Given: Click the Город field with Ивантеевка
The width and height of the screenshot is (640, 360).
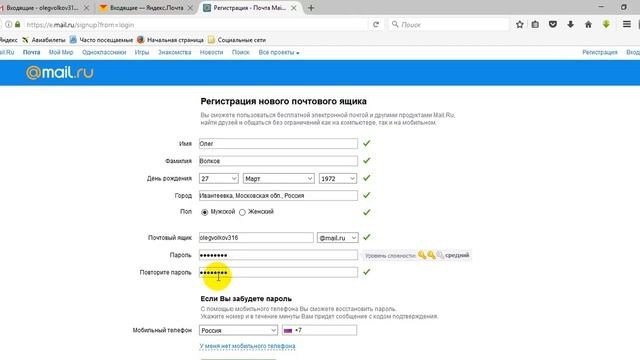Looking at the screenshot, I should [x=278, y=196].
